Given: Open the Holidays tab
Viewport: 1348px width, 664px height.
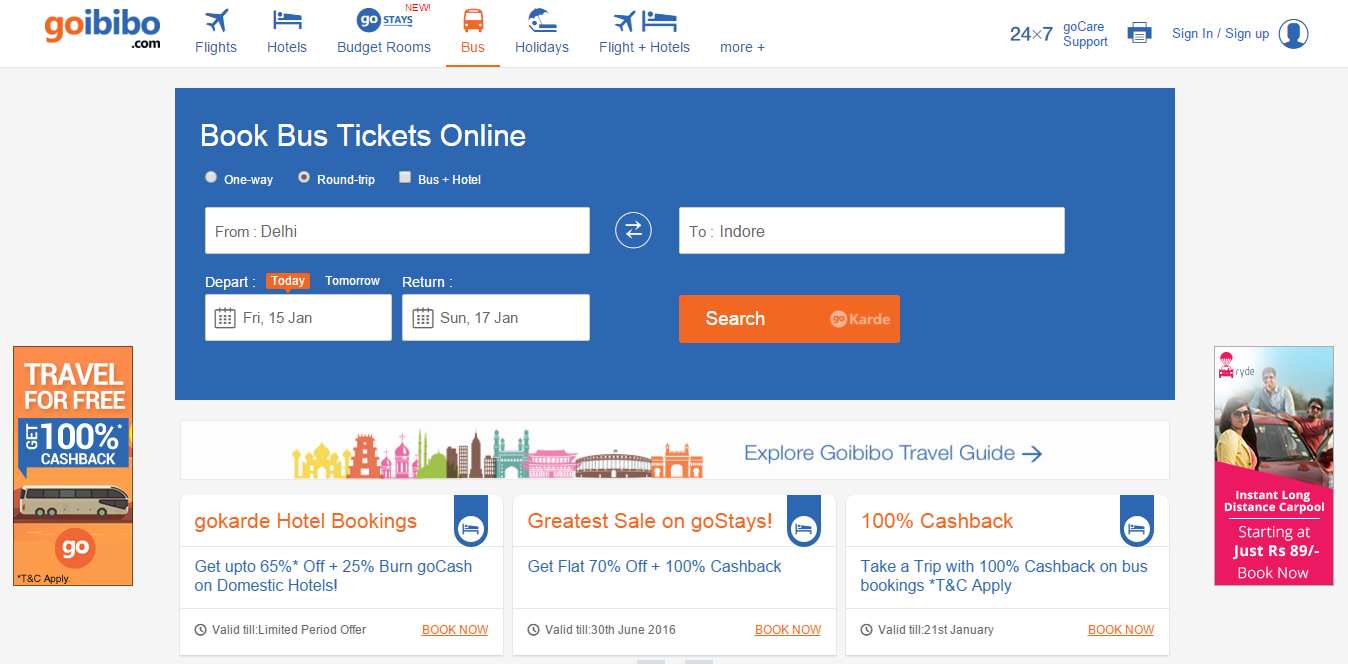Looking at the screenshot, I should click(x=542, y=47).
